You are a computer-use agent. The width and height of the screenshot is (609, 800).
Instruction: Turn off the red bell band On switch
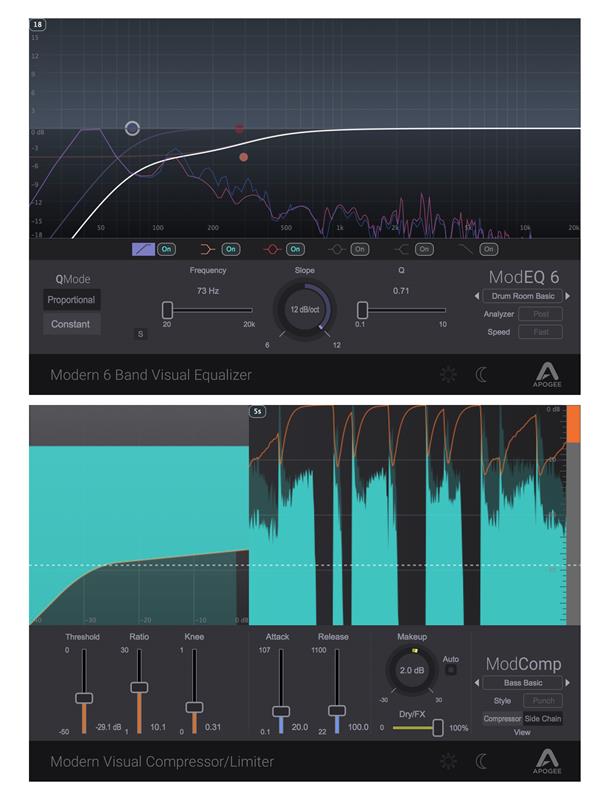295,249
